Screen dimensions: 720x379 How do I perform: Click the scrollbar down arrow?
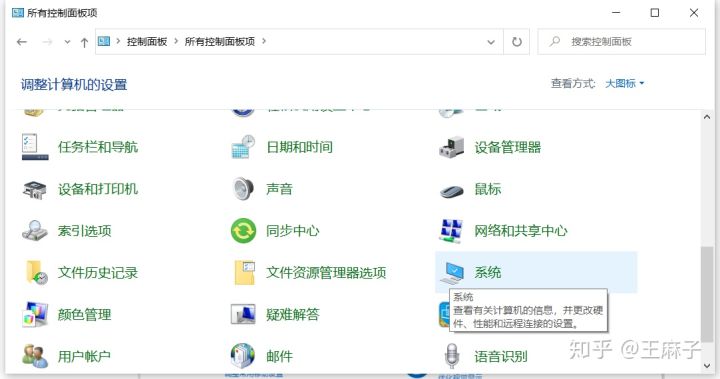[x=707, y=366]
